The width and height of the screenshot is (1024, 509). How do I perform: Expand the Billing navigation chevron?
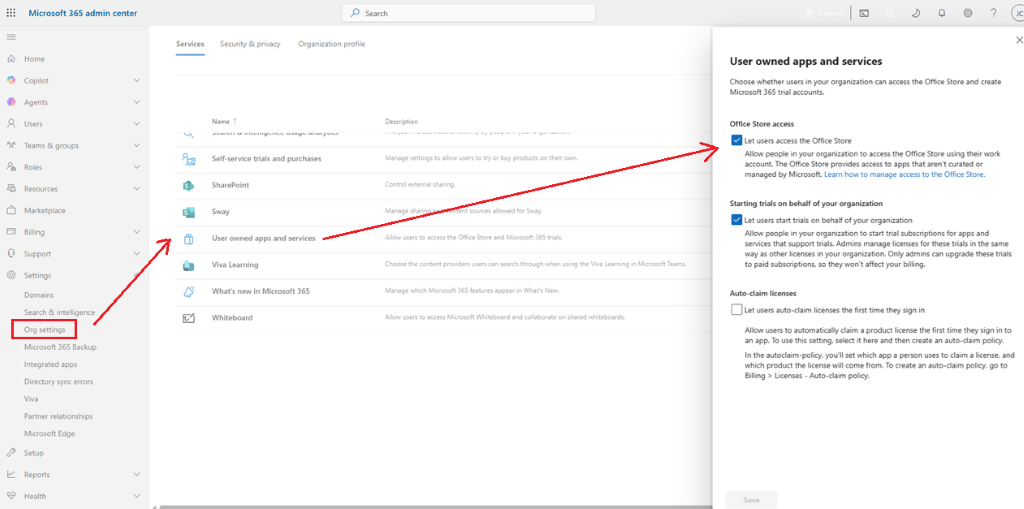(136, 232)
